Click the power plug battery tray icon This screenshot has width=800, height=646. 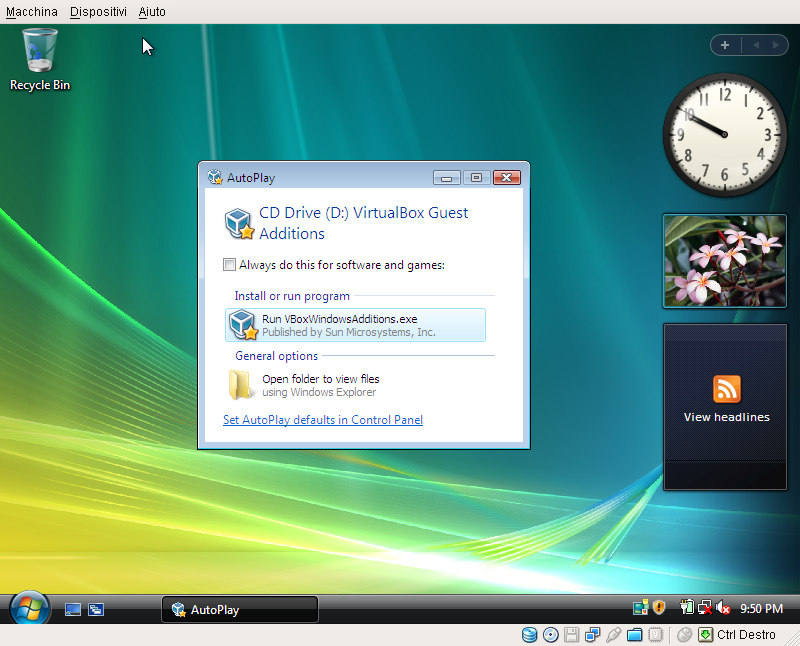click(x=687, y=608)
